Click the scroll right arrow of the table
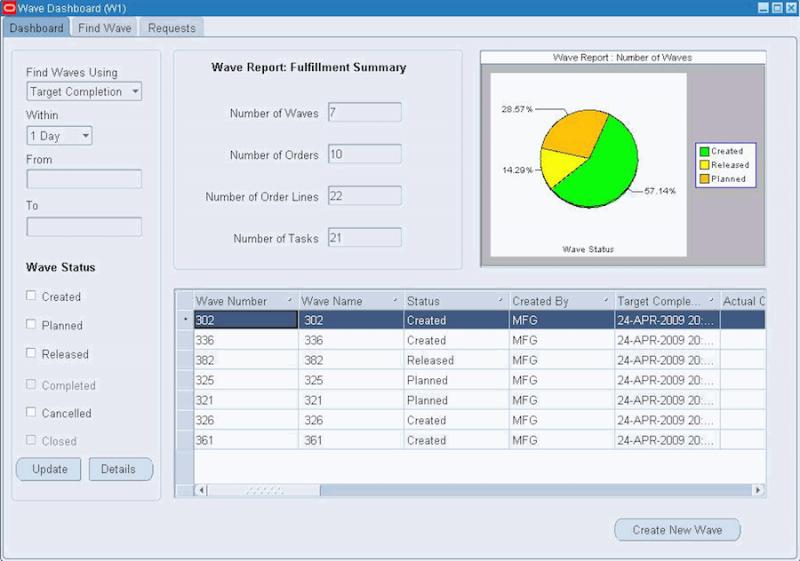 pos(758,490)
